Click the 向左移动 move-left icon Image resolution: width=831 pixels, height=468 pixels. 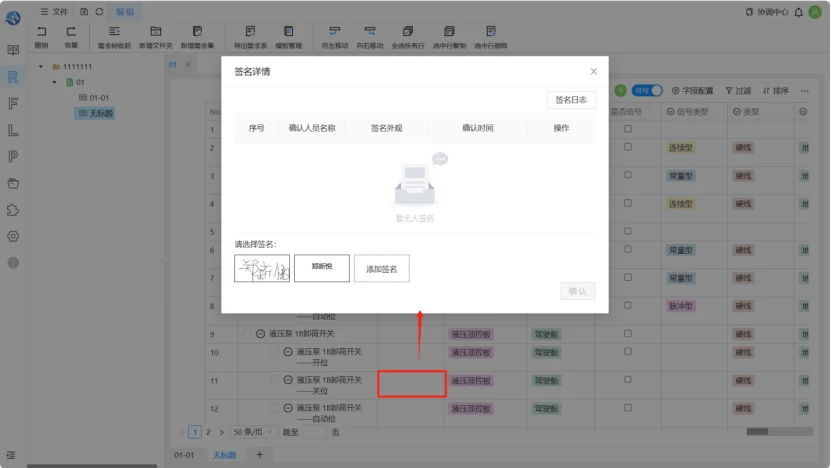[334, 32]
